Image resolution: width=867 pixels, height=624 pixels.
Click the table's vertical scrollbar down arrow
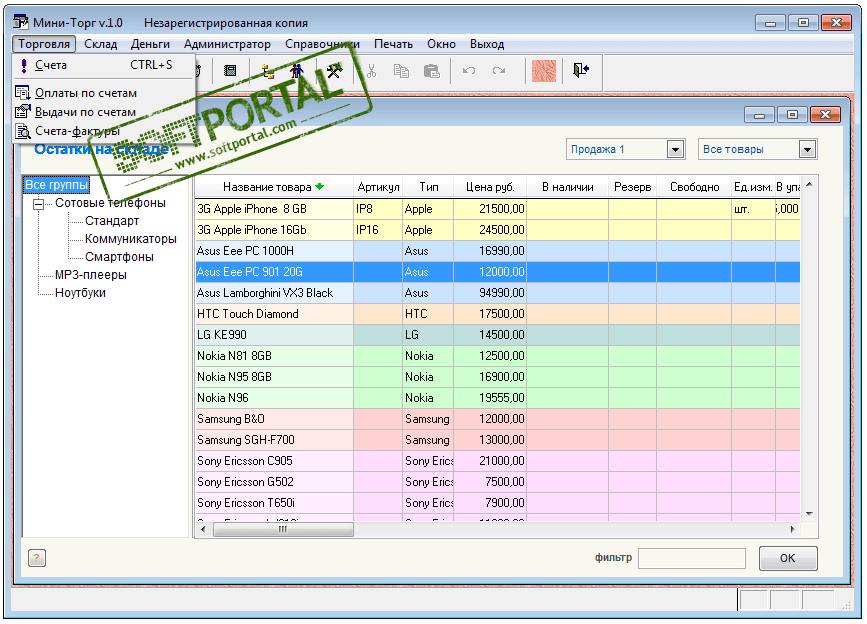pyautogui.click(x=809, y=513)
